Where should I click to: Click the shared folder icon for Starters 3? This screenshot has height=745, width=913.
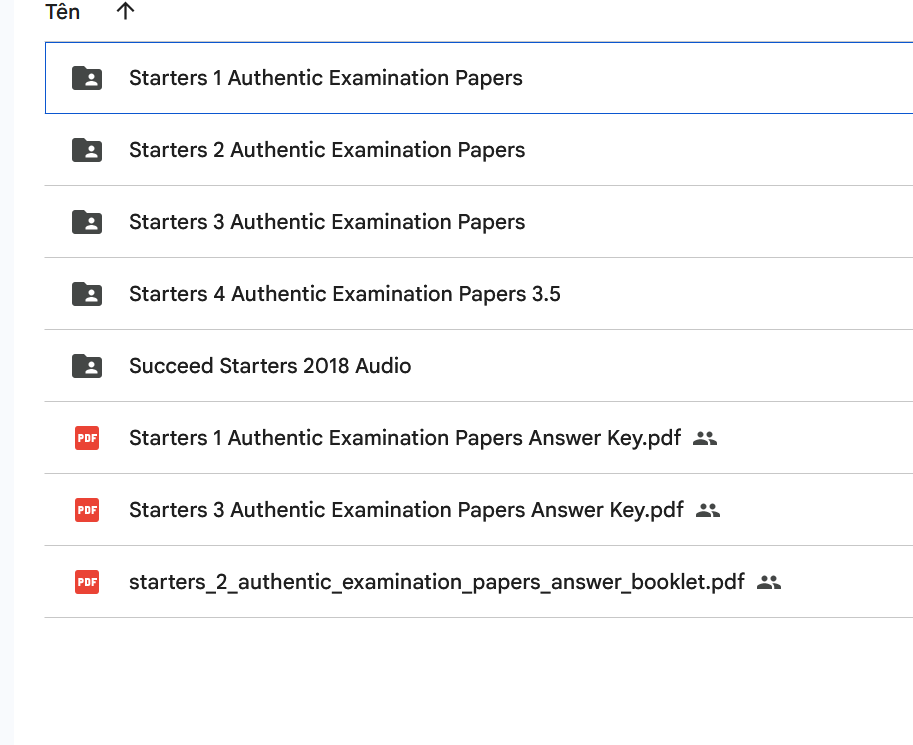point(88,222)
